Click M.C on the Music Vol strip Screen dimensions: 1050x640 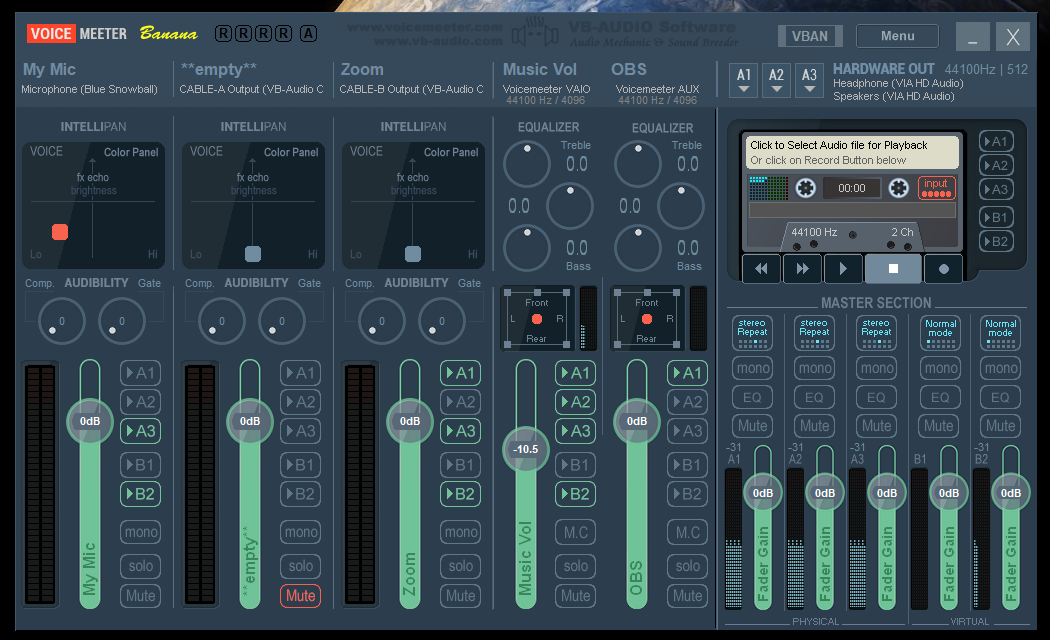pyautogui.click(x=576, y=532)
